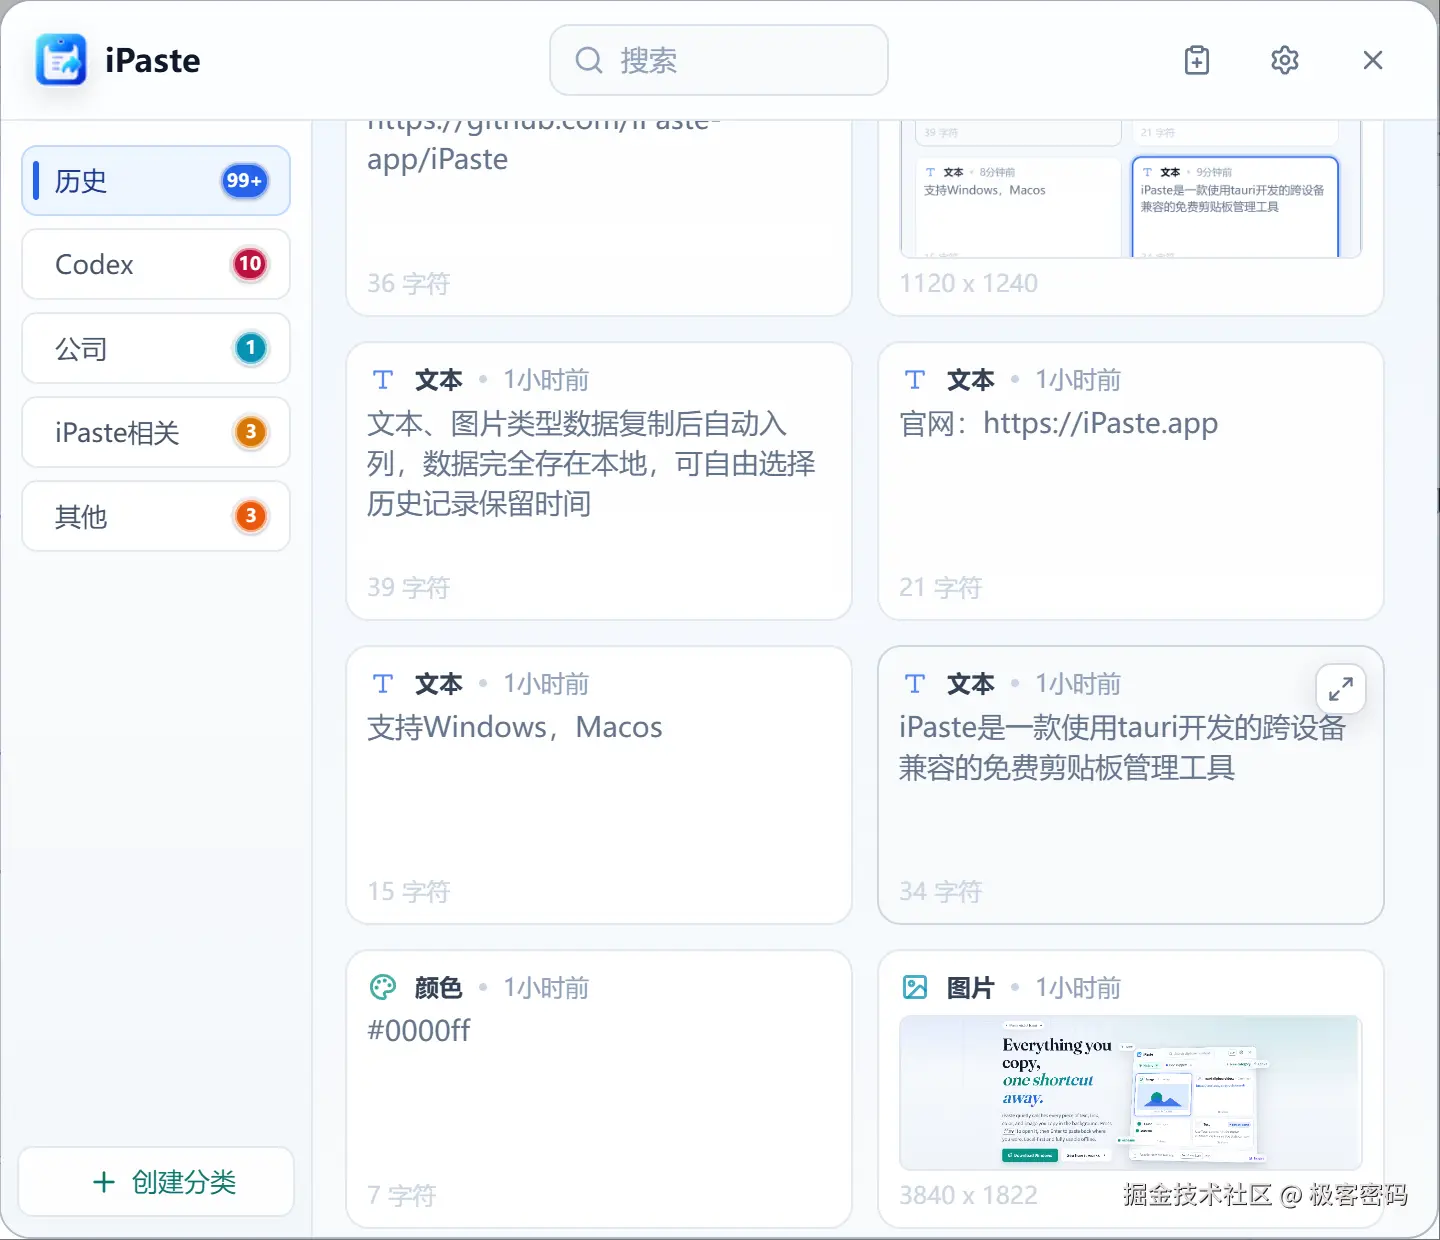Select the 官网：https://iPaste.app clipboard card
Image resolution: width=1440 pixels, height=1240 pixels.
point(1131,481)
